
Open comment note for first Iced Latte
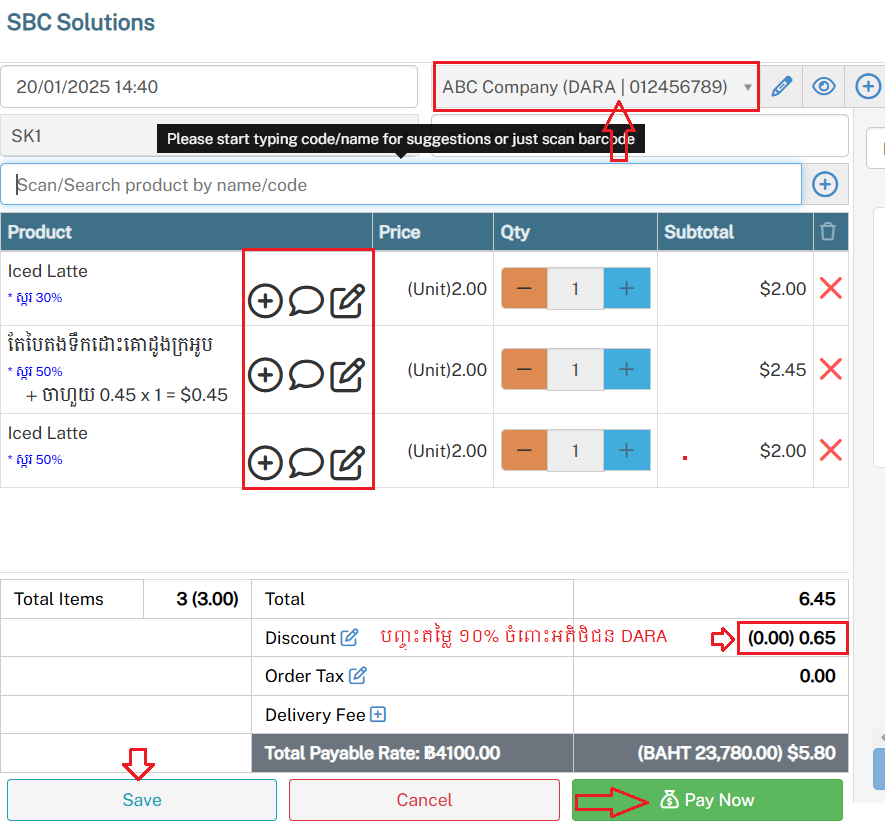pyautogui.click(x=306, y=300)
